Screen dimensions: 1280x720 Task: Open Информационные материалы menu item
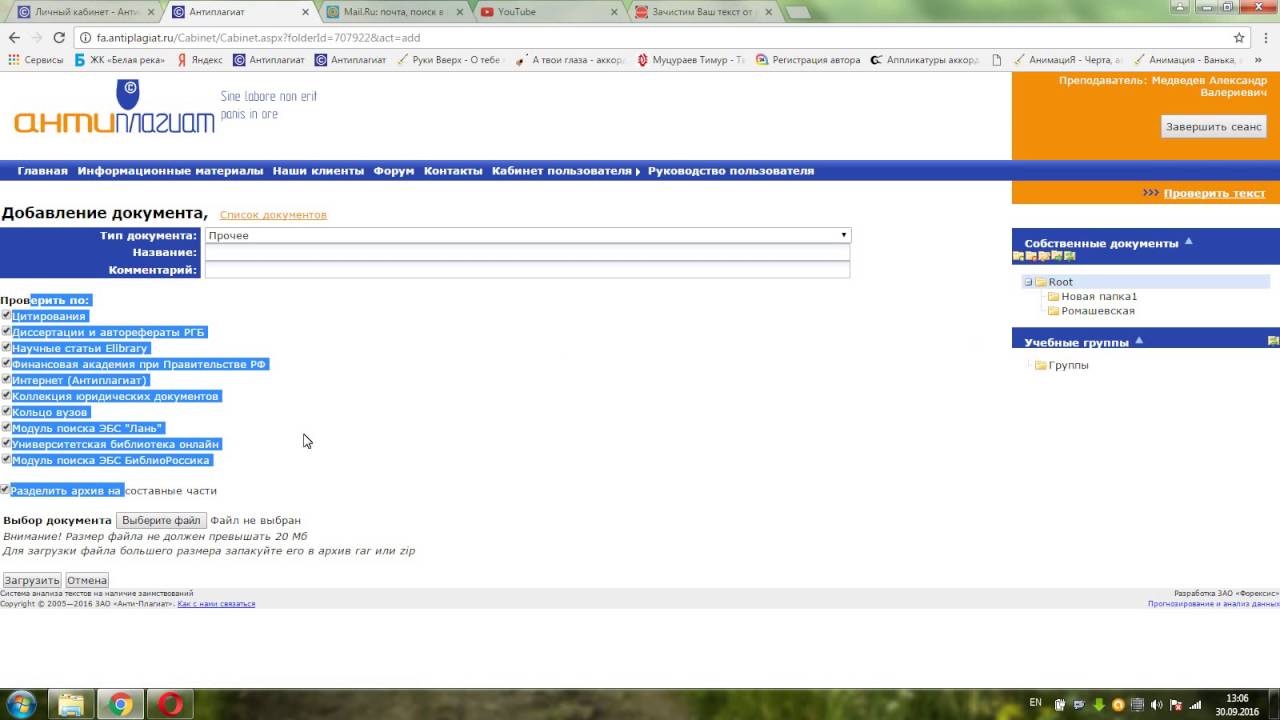[x=170, y=171]
